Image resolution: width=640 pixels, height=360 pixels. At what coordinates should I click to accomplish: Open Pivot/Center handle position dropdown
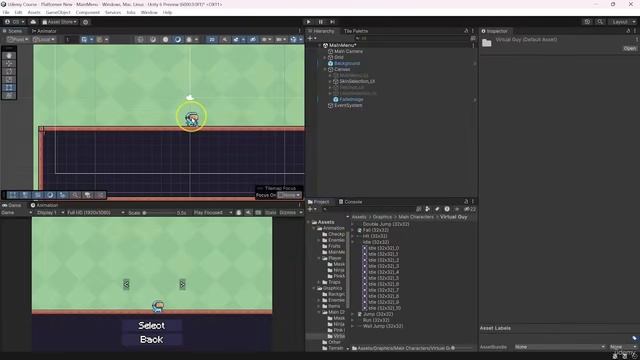click(x=18, y=40)
